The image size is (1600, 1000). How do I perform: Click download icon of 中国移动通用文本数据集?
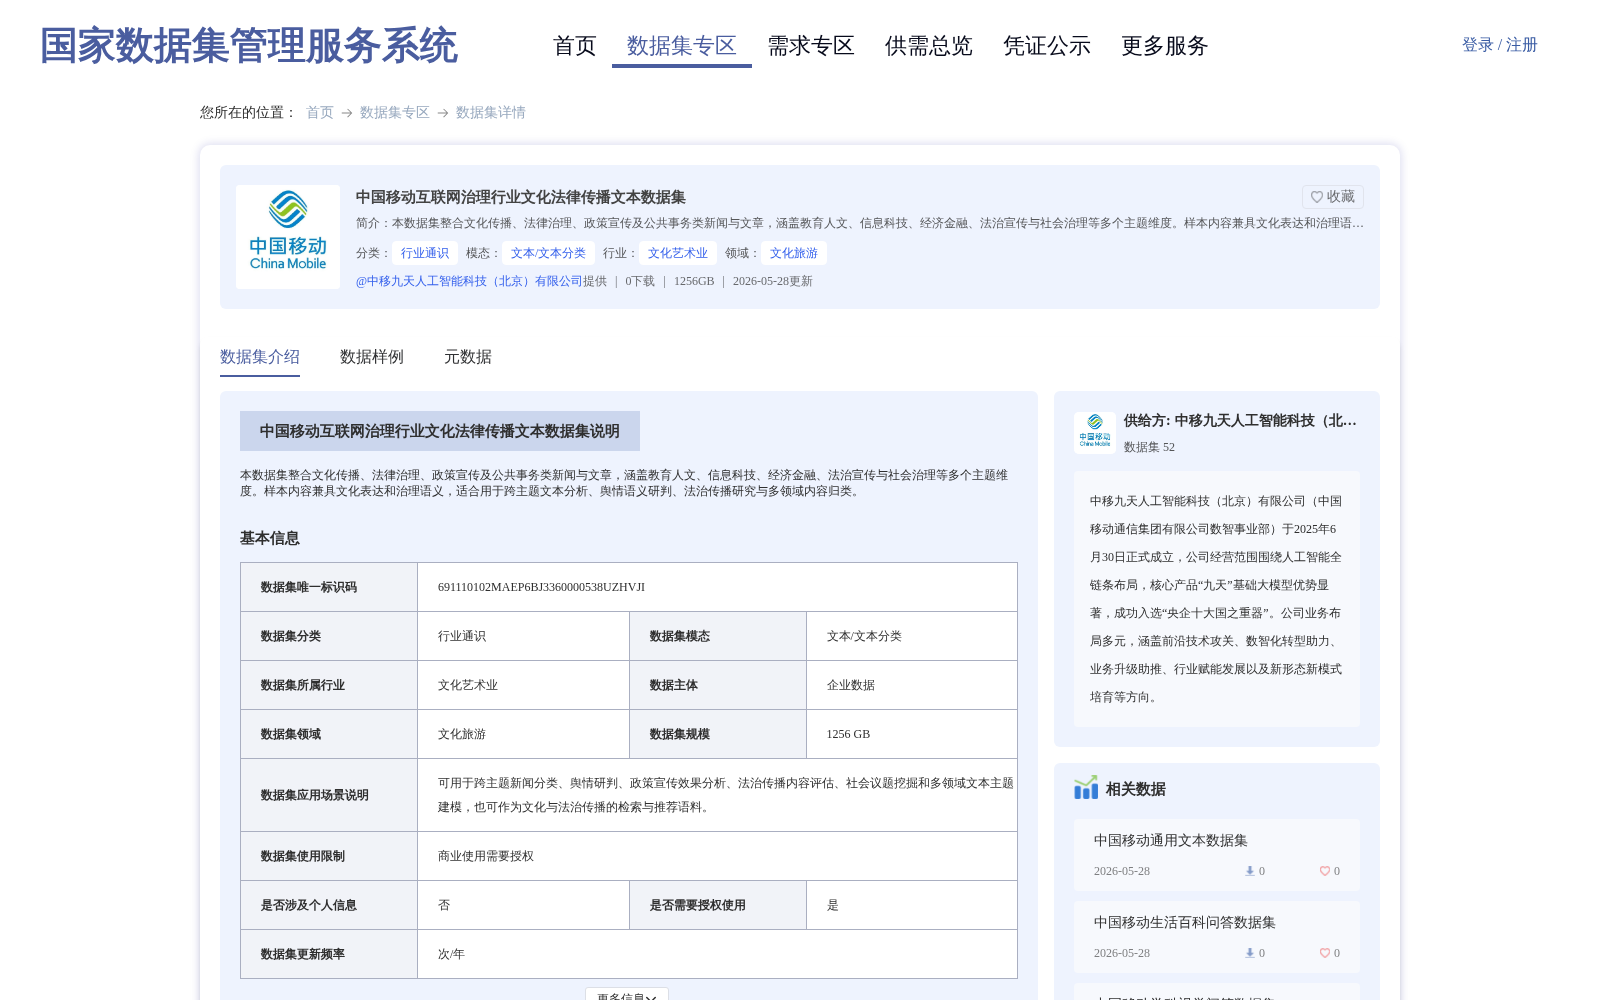pos(1249,871)
